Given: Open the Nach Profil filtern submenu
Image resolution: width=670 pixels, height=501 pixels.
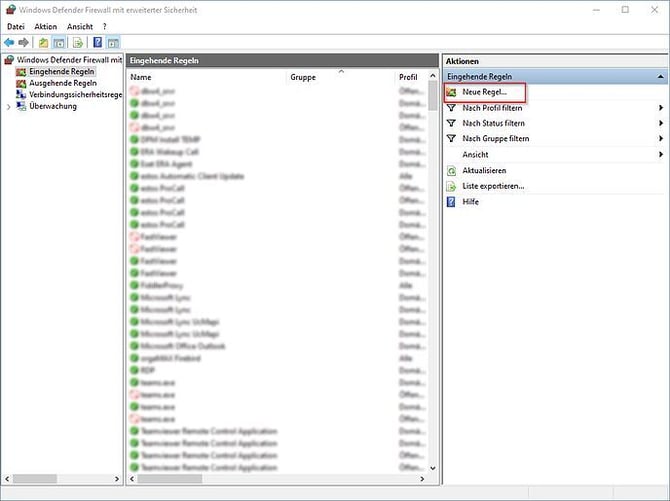Looking at the screenshot, I should [x=660, y=107].
